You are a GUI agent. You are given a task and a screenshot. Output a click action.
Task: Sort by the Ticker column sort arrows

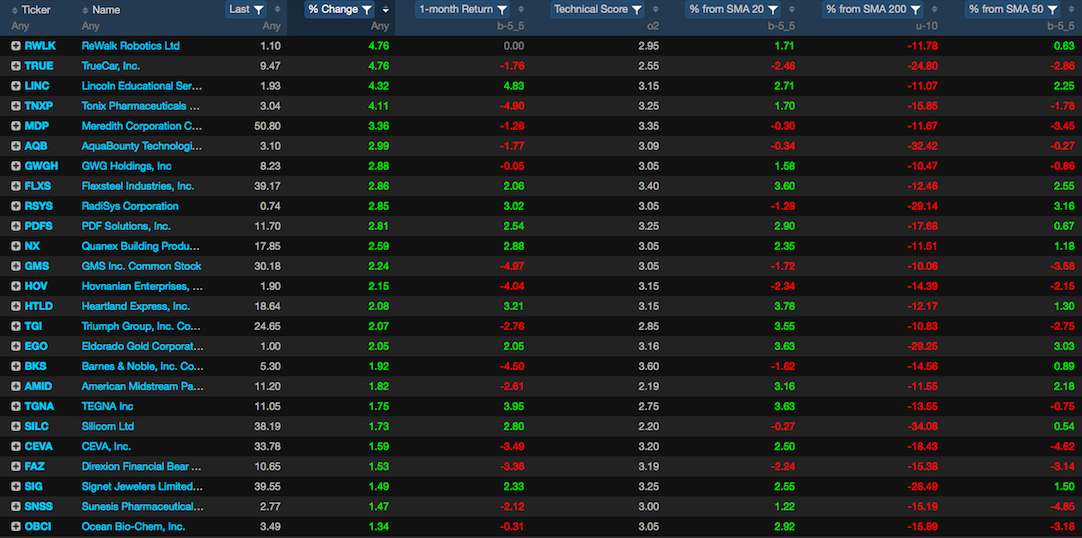pos(15,10)
